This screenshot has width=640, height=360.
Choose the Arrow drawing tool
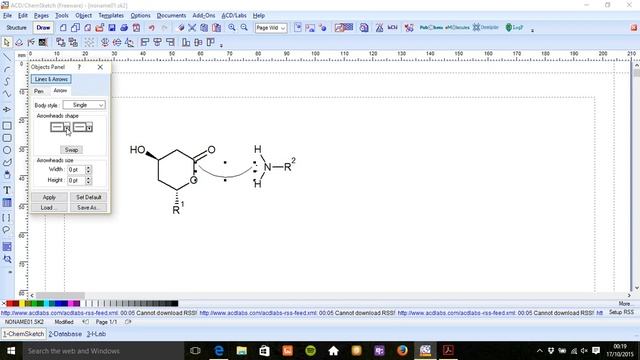[x=7, y=109]
